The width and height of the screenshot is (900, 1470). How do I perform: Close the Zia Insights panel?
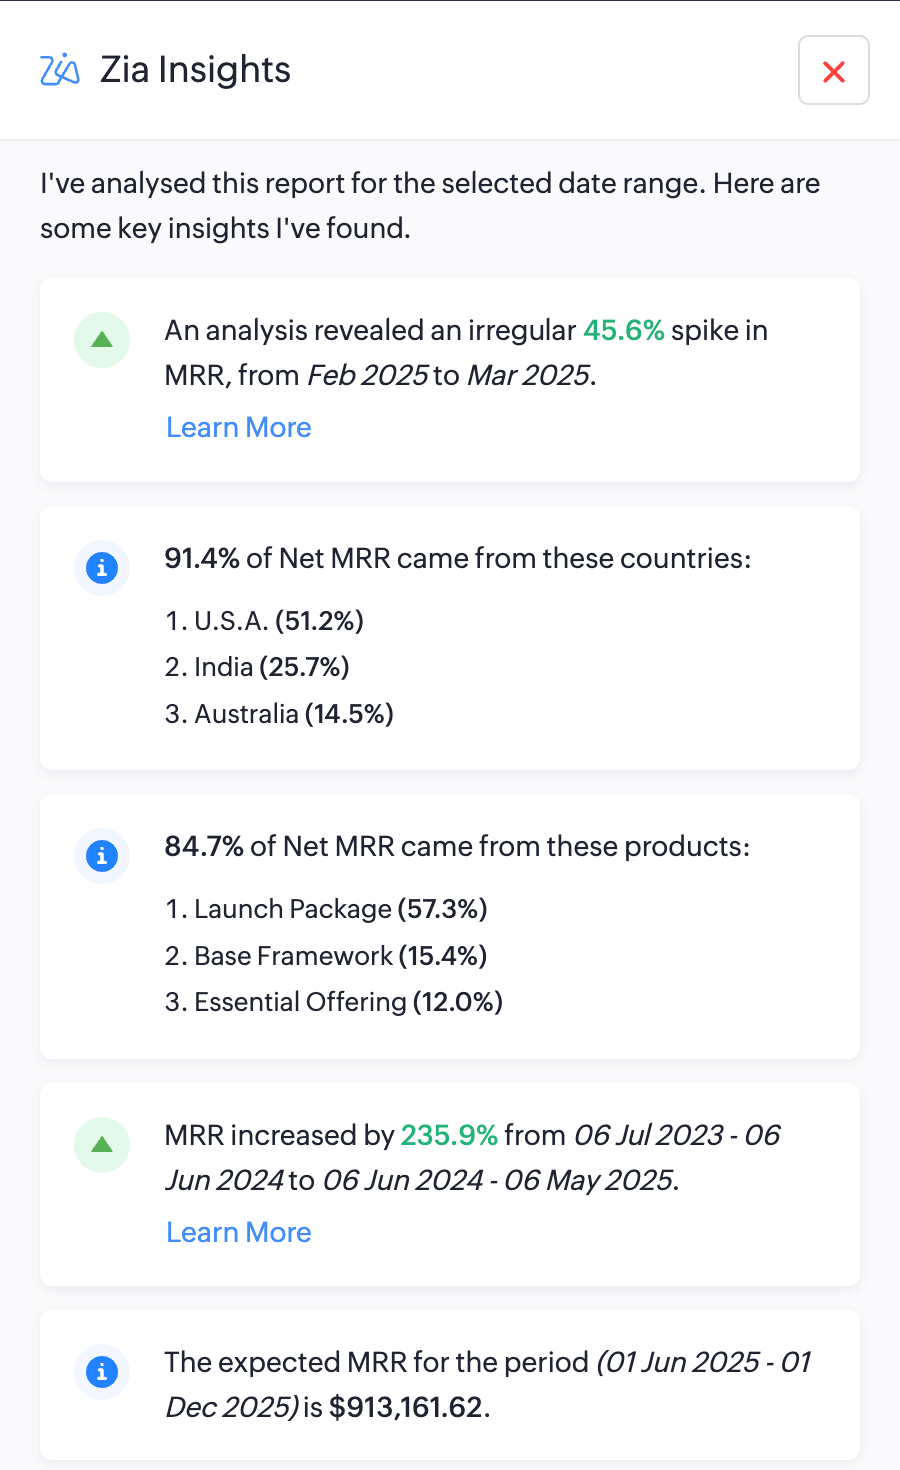[833, 70]
